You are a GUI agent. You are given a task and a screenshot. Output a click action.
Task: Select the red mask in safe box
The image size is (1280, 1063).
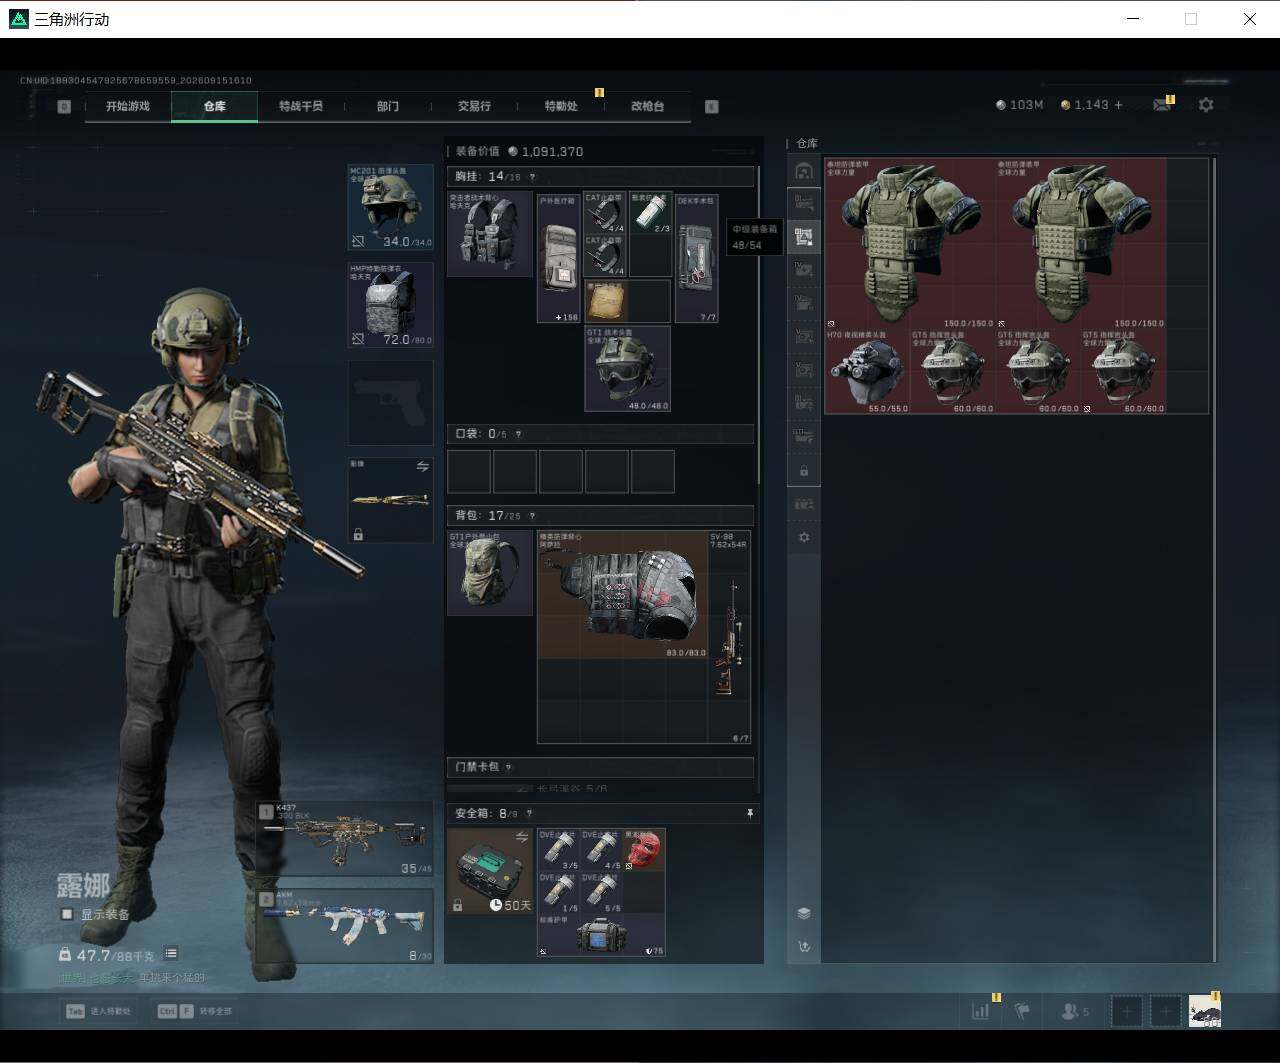pos(644,850)
